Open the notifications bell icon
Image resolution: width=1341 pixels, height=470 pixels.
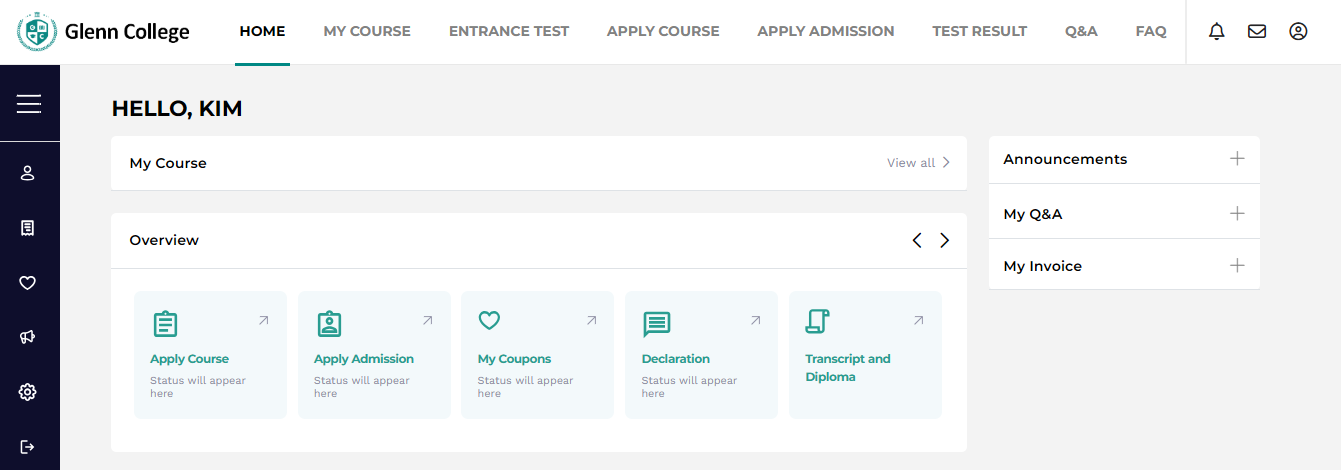1216,31
